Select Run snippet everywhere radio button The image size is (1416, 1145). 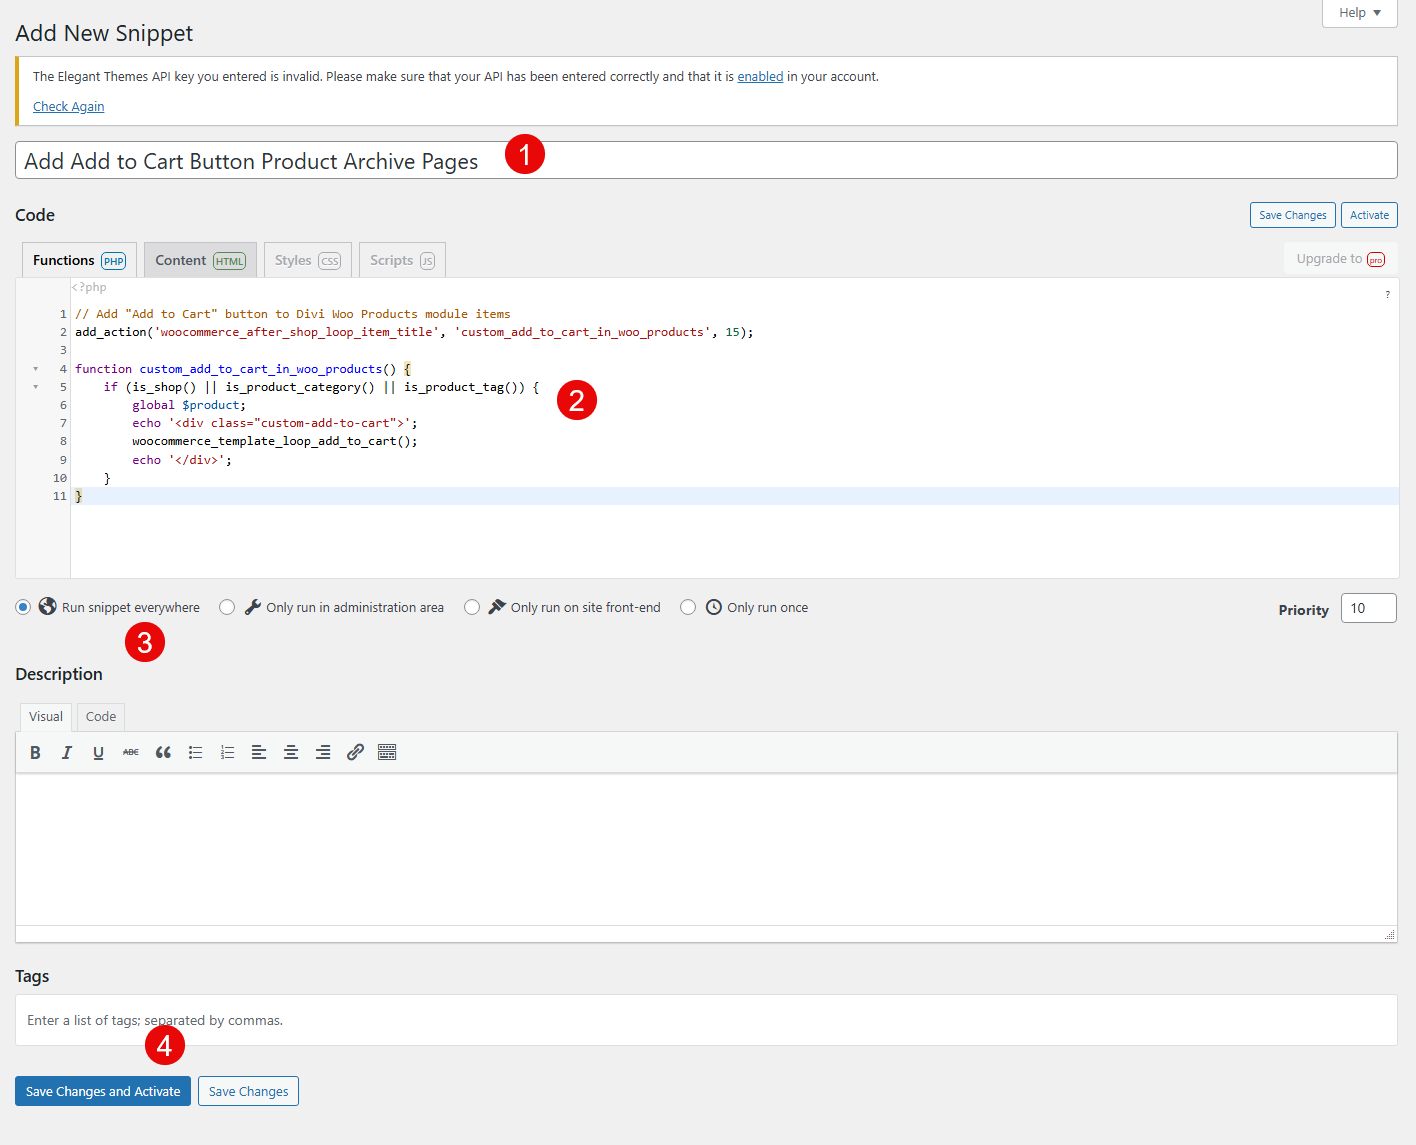23,607
